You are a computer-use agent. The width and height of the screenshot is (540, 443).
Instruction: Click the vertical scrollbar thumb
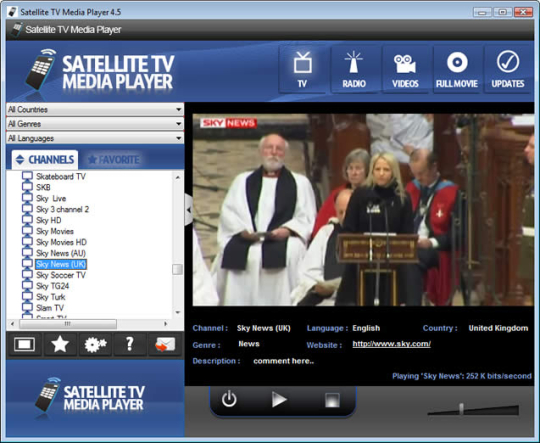[177, 269]
